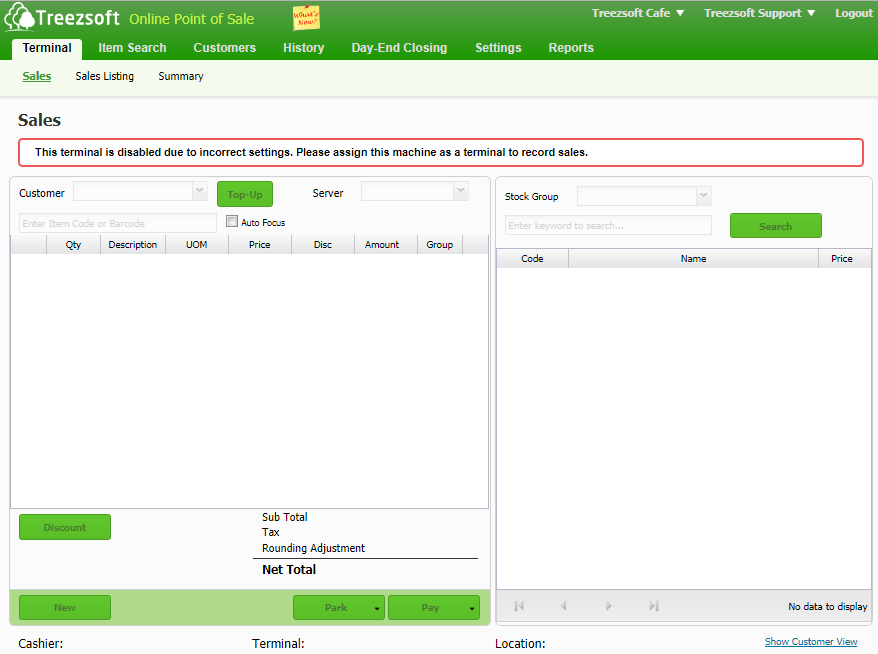Click the 'Sub Total' label

(x=284, y=517)
